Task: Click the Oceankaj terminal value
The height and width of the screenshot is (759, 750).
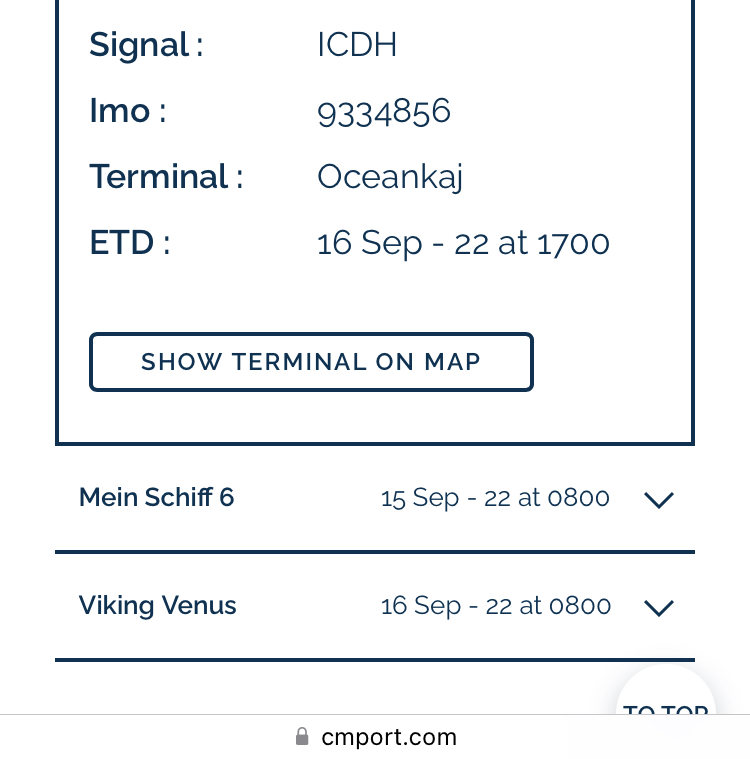Action: 390,178
